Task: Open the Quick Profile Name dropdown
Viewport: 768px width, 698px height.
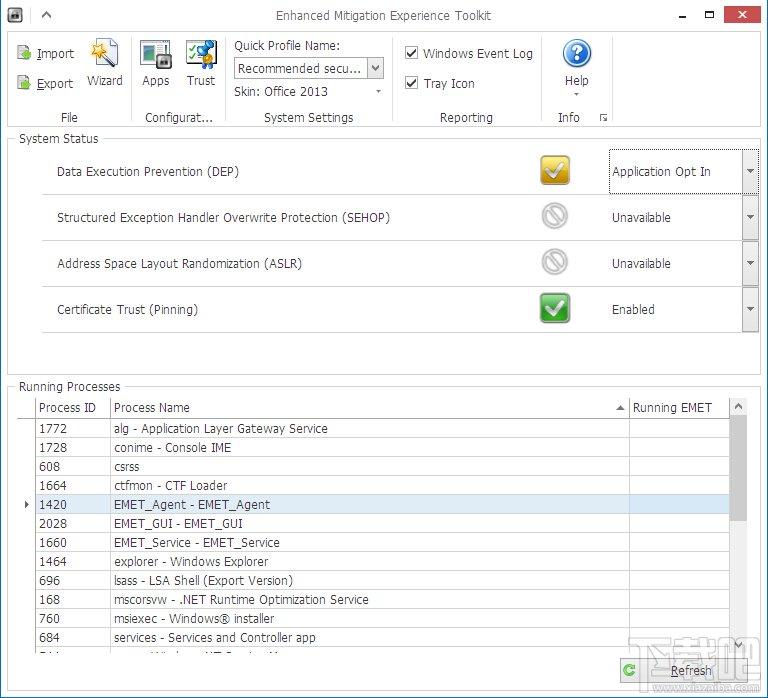Action: coord(375,68)
